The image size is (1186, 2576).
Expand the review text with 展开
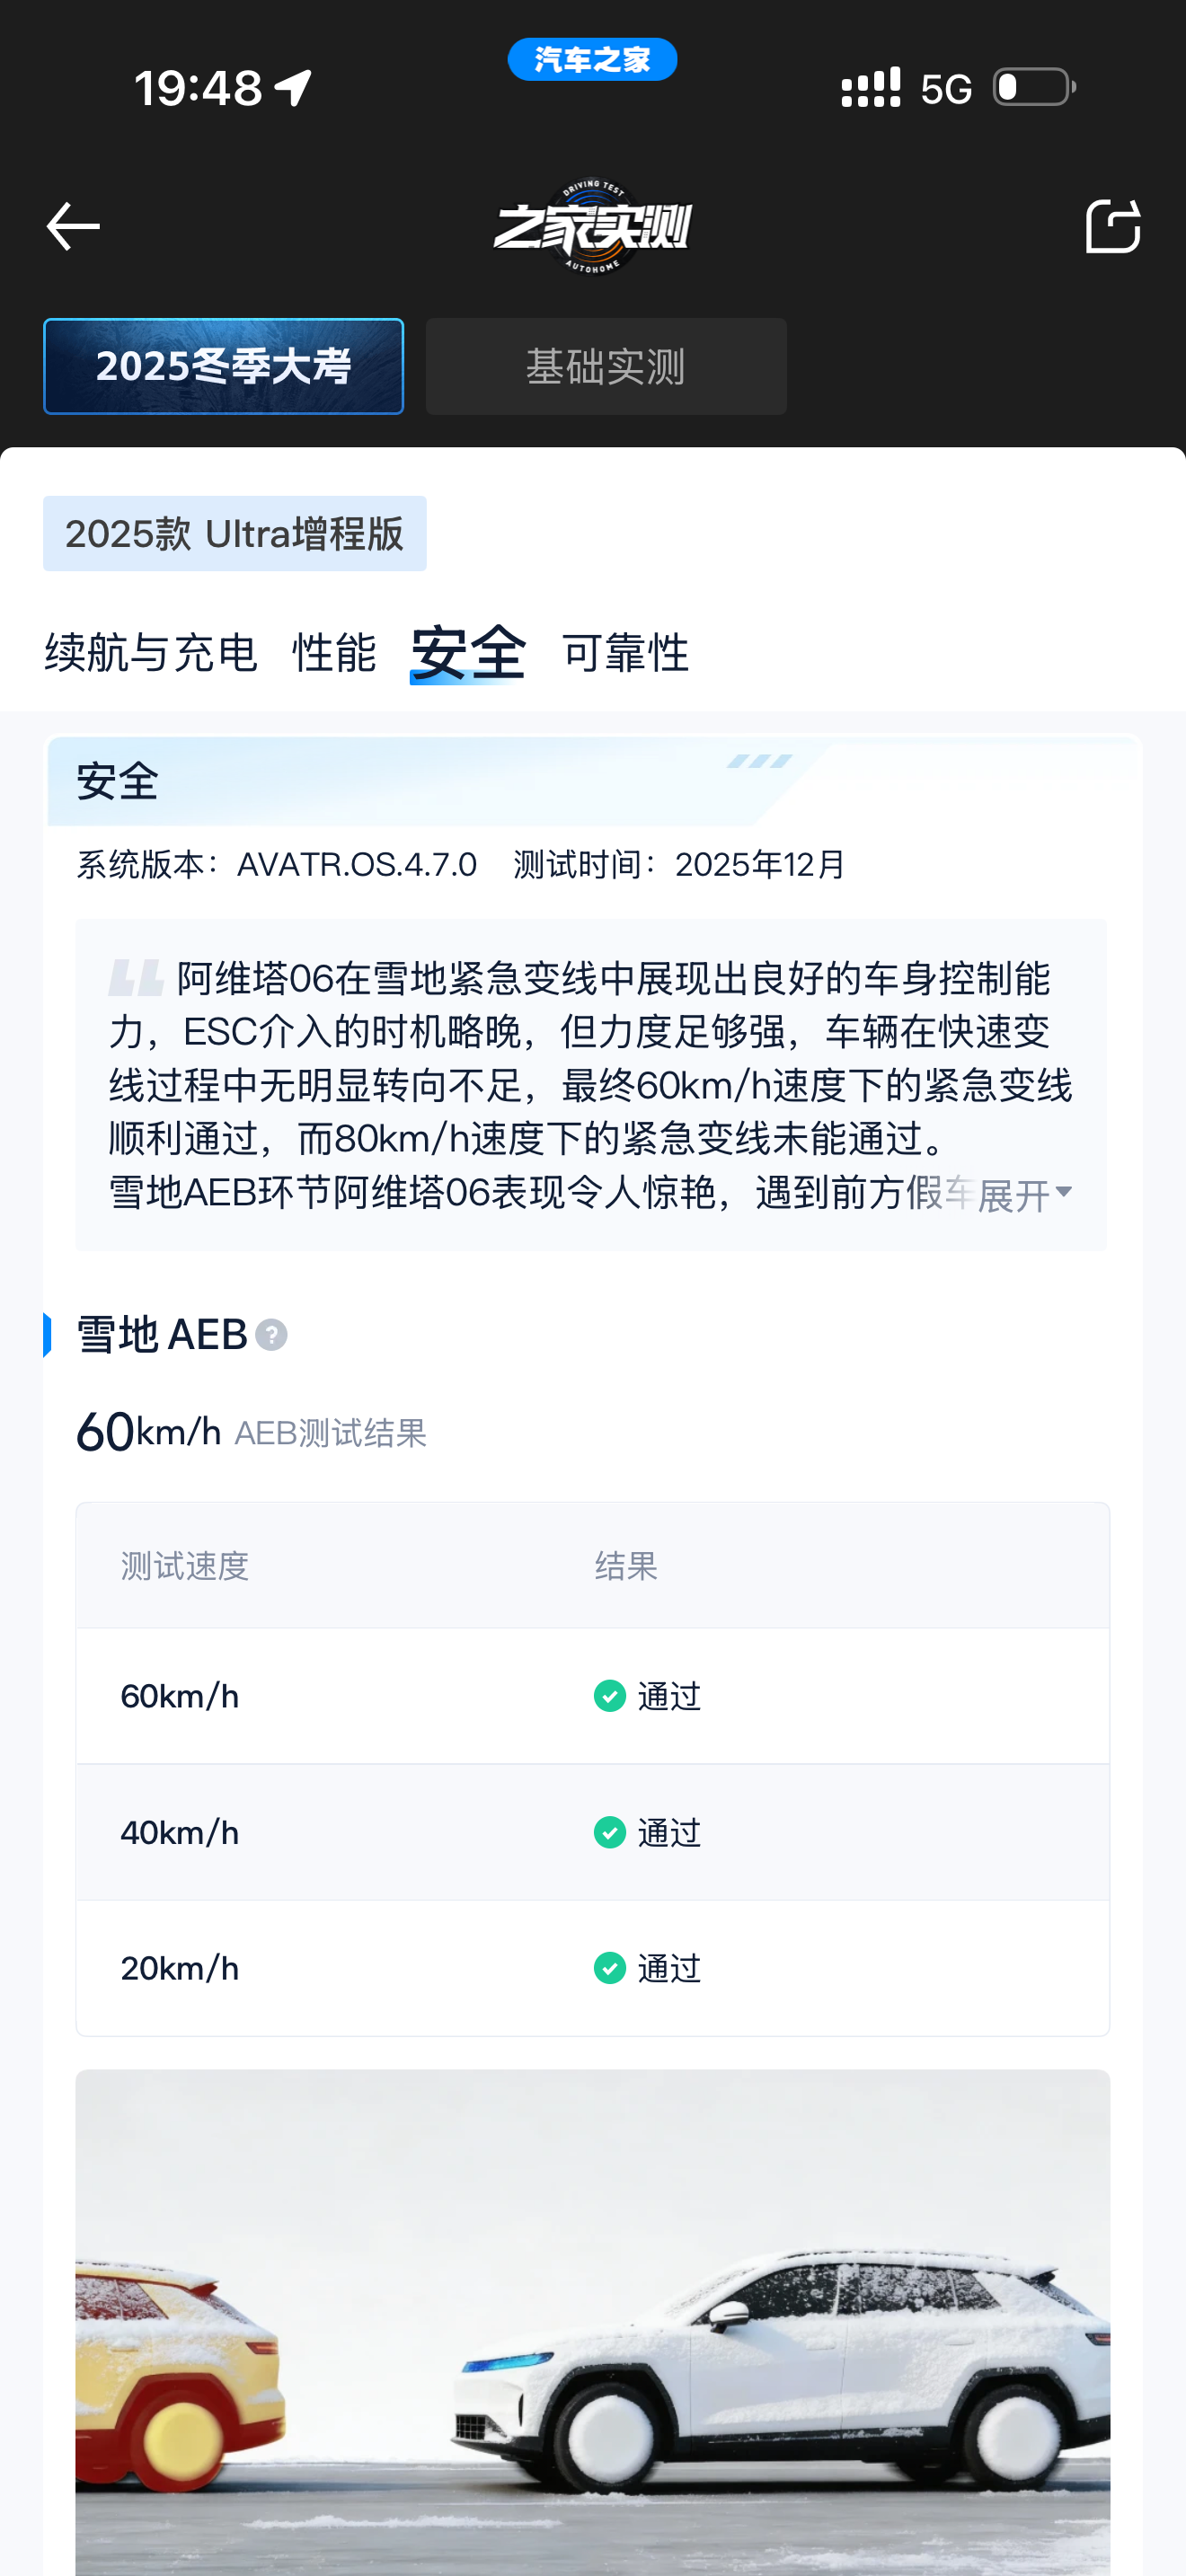click(1023, 1194)
